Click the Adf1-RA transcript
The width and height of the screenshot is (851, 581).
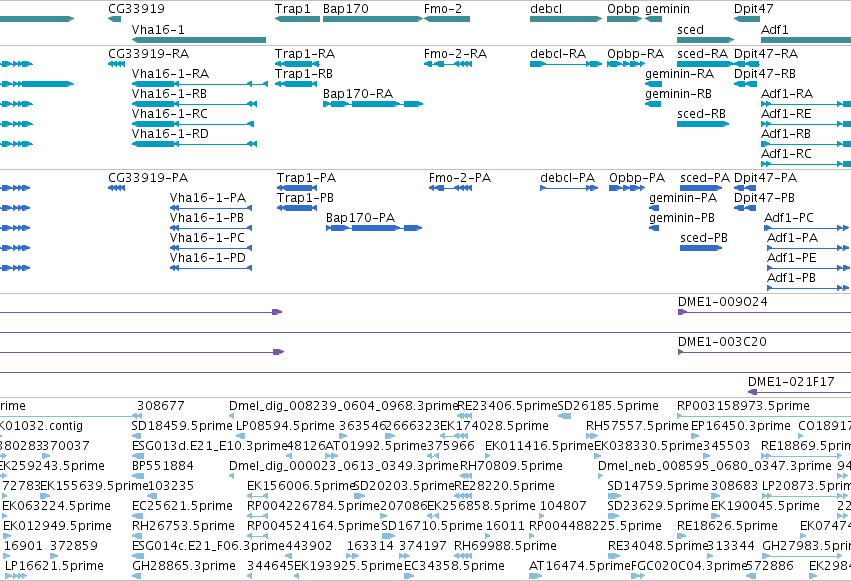coord(806,104)
